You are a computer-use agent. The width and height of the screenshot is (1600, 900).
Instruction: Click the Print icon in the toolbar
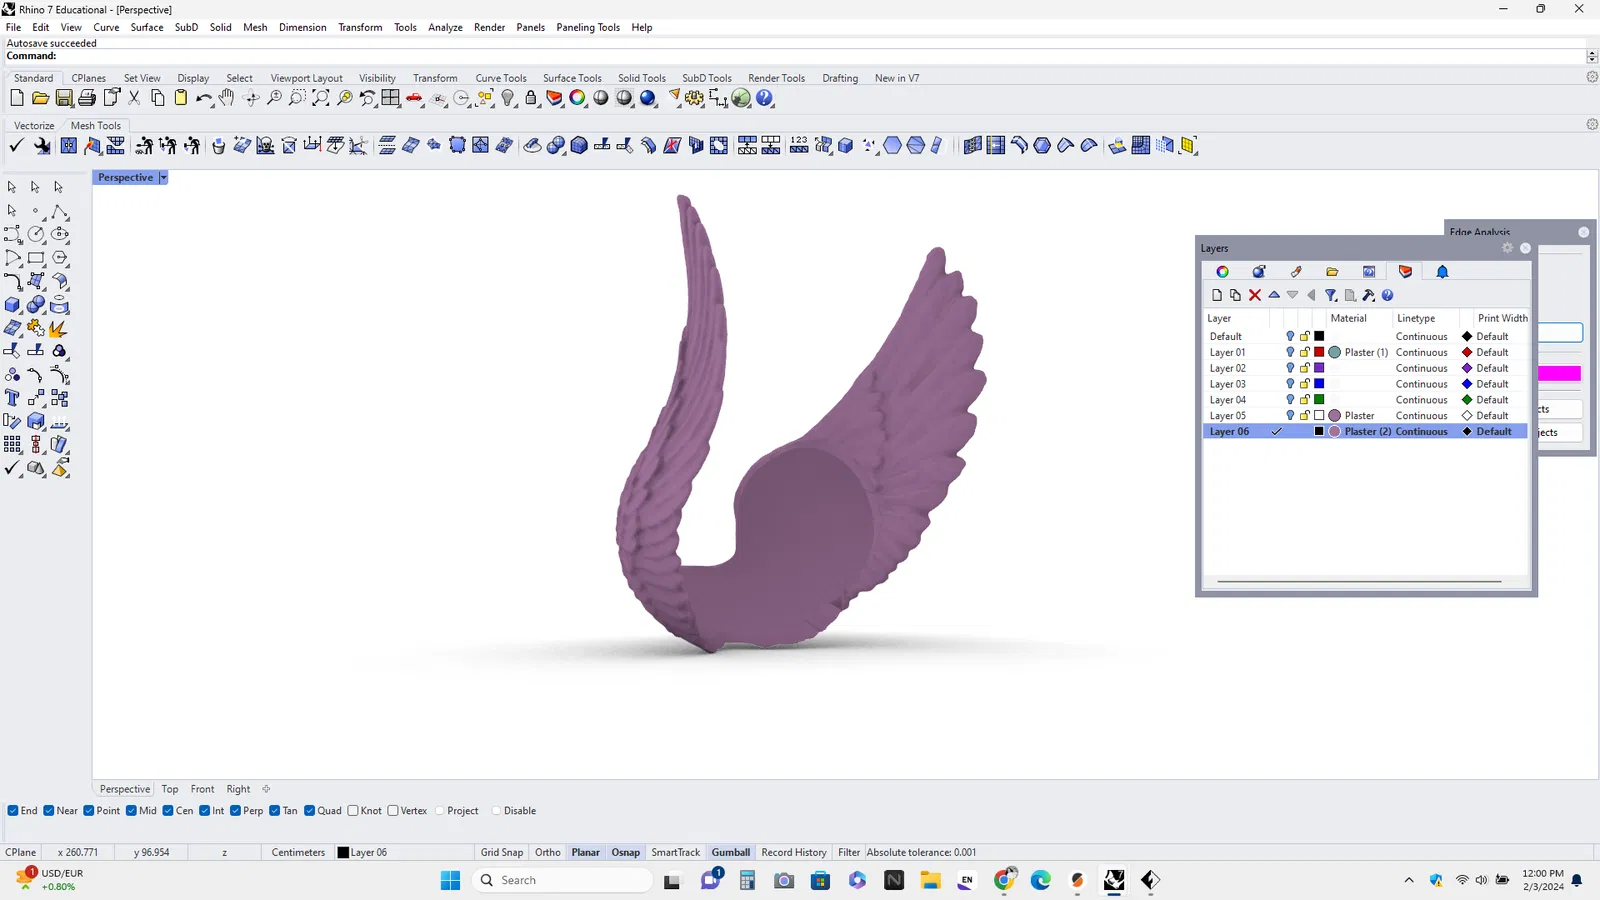click(87, 98)
